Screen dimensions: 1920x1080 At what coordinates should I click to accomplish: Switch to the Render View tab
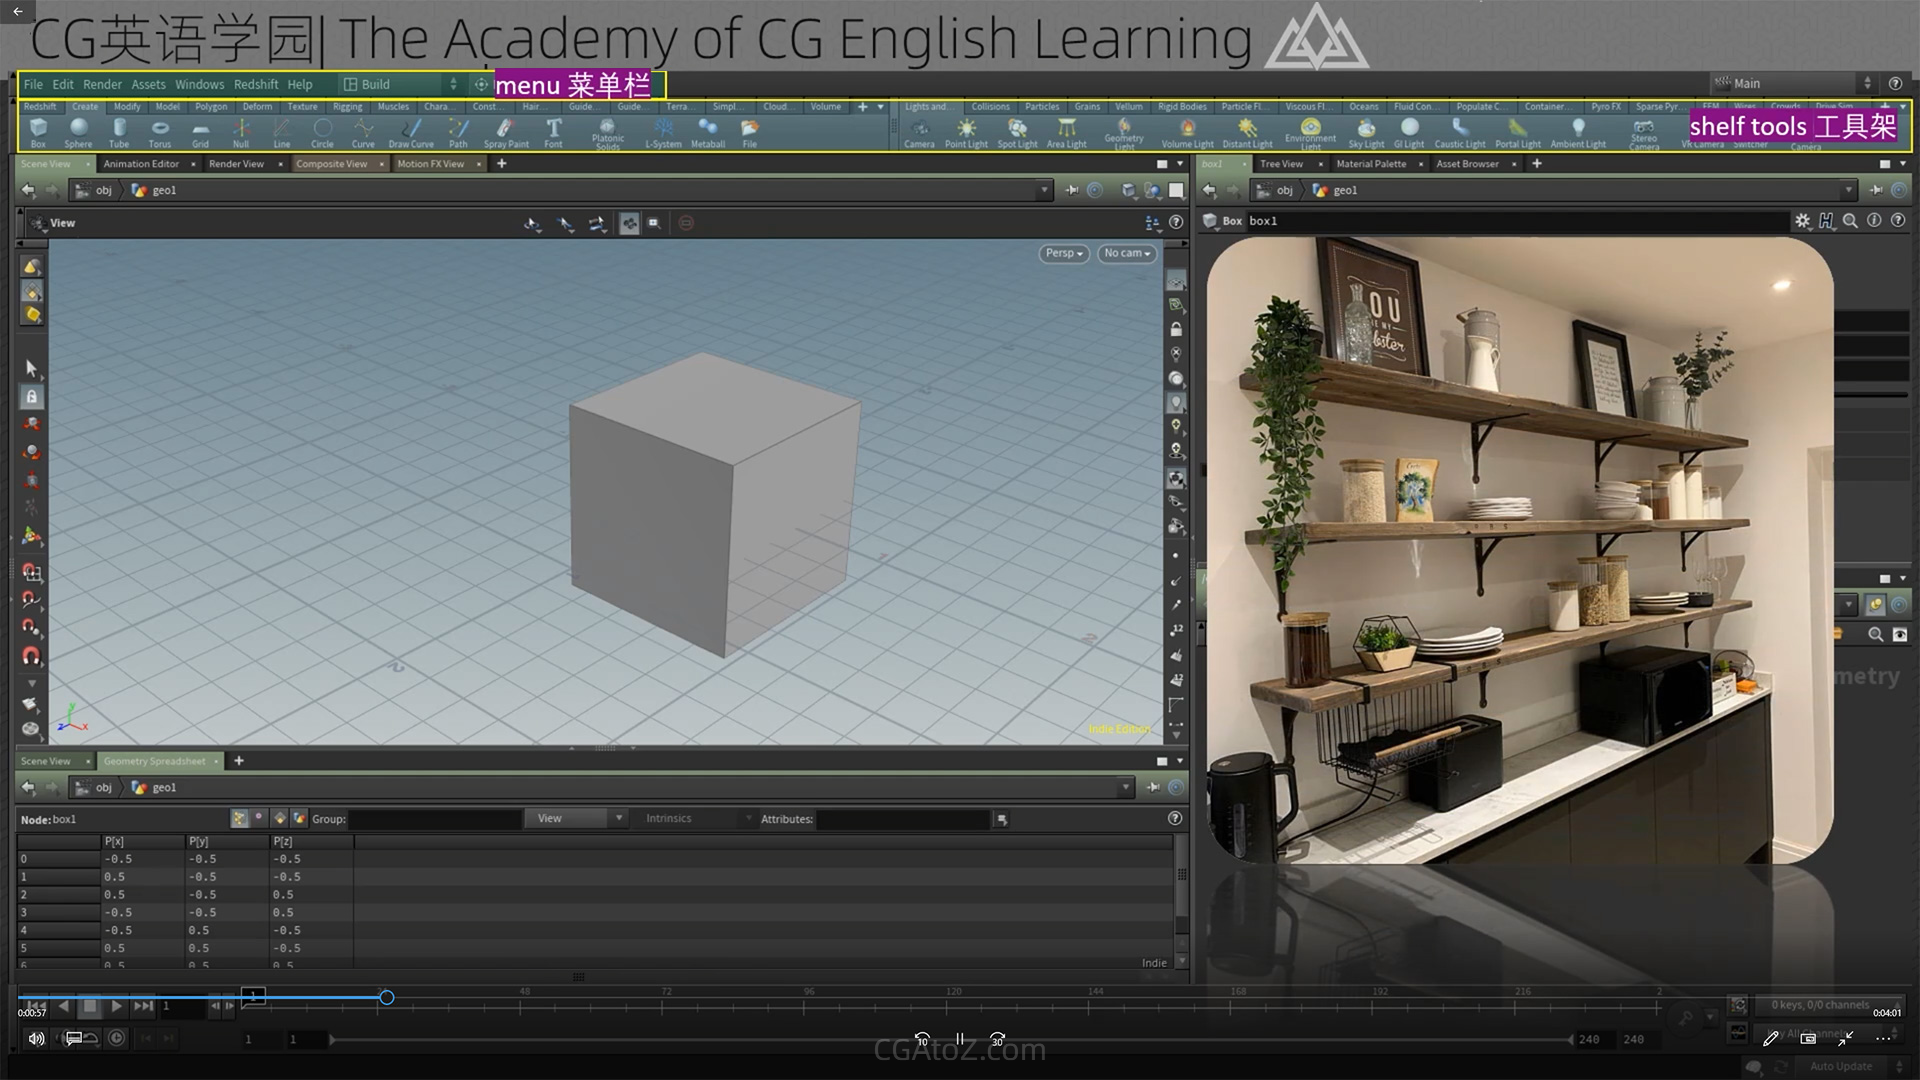(x=236, y=164)
